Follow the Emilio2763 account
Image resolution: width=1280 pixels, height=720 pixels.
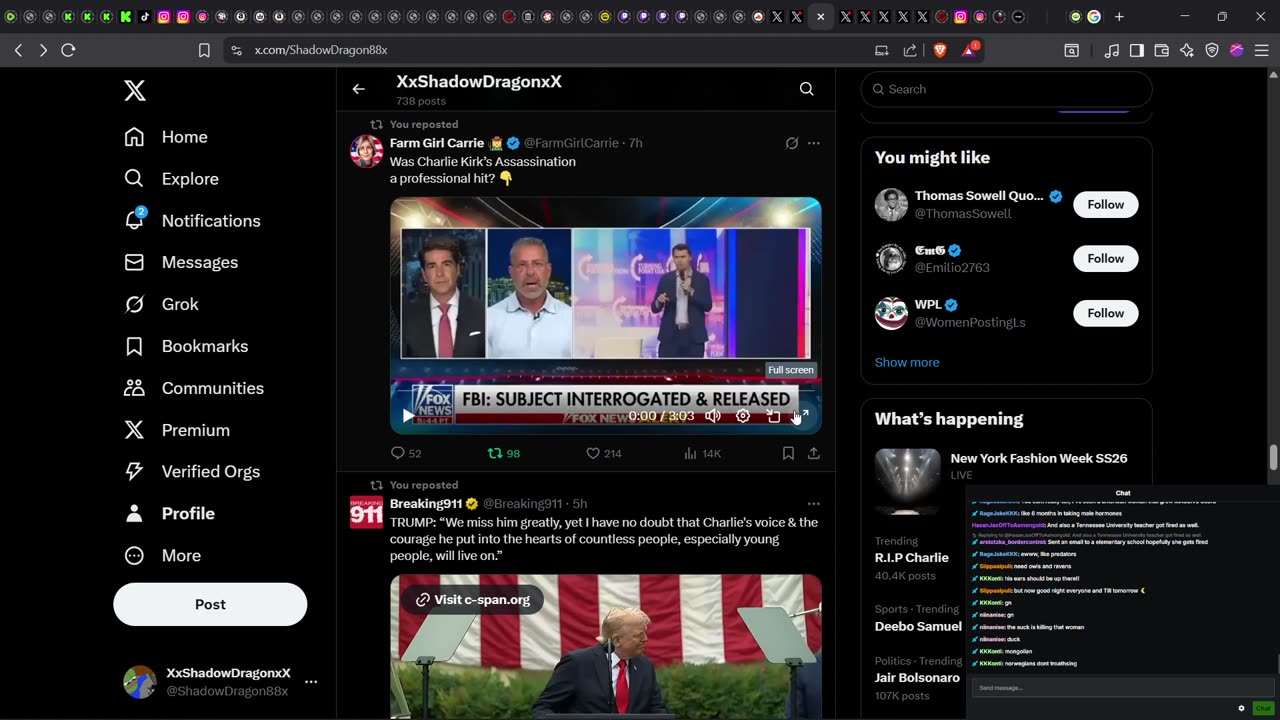pyautogui.click(x=1106, y=258)
